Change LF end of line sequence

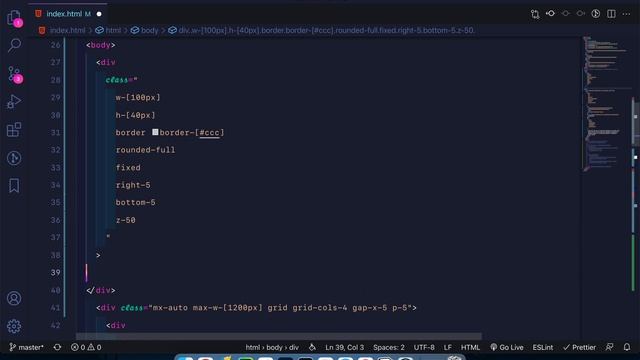pos(448,347)
